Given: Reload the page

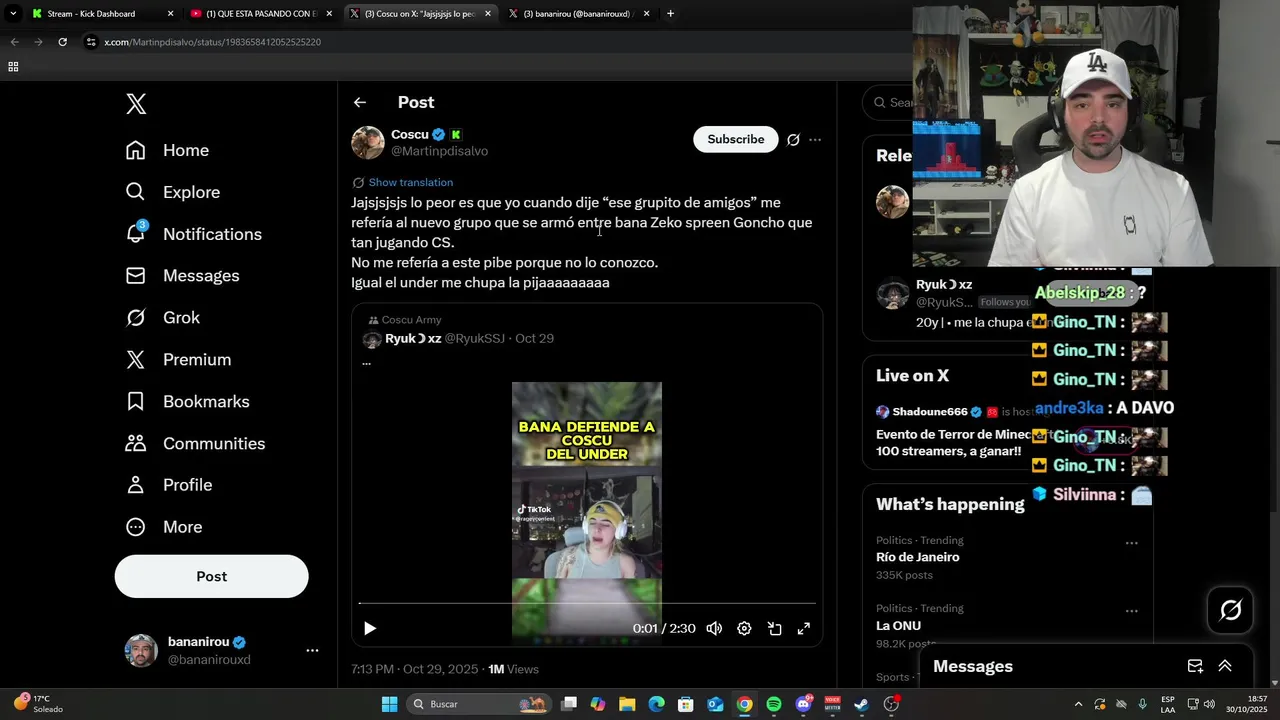Looking at the screenshot, I should coord(62,42).
